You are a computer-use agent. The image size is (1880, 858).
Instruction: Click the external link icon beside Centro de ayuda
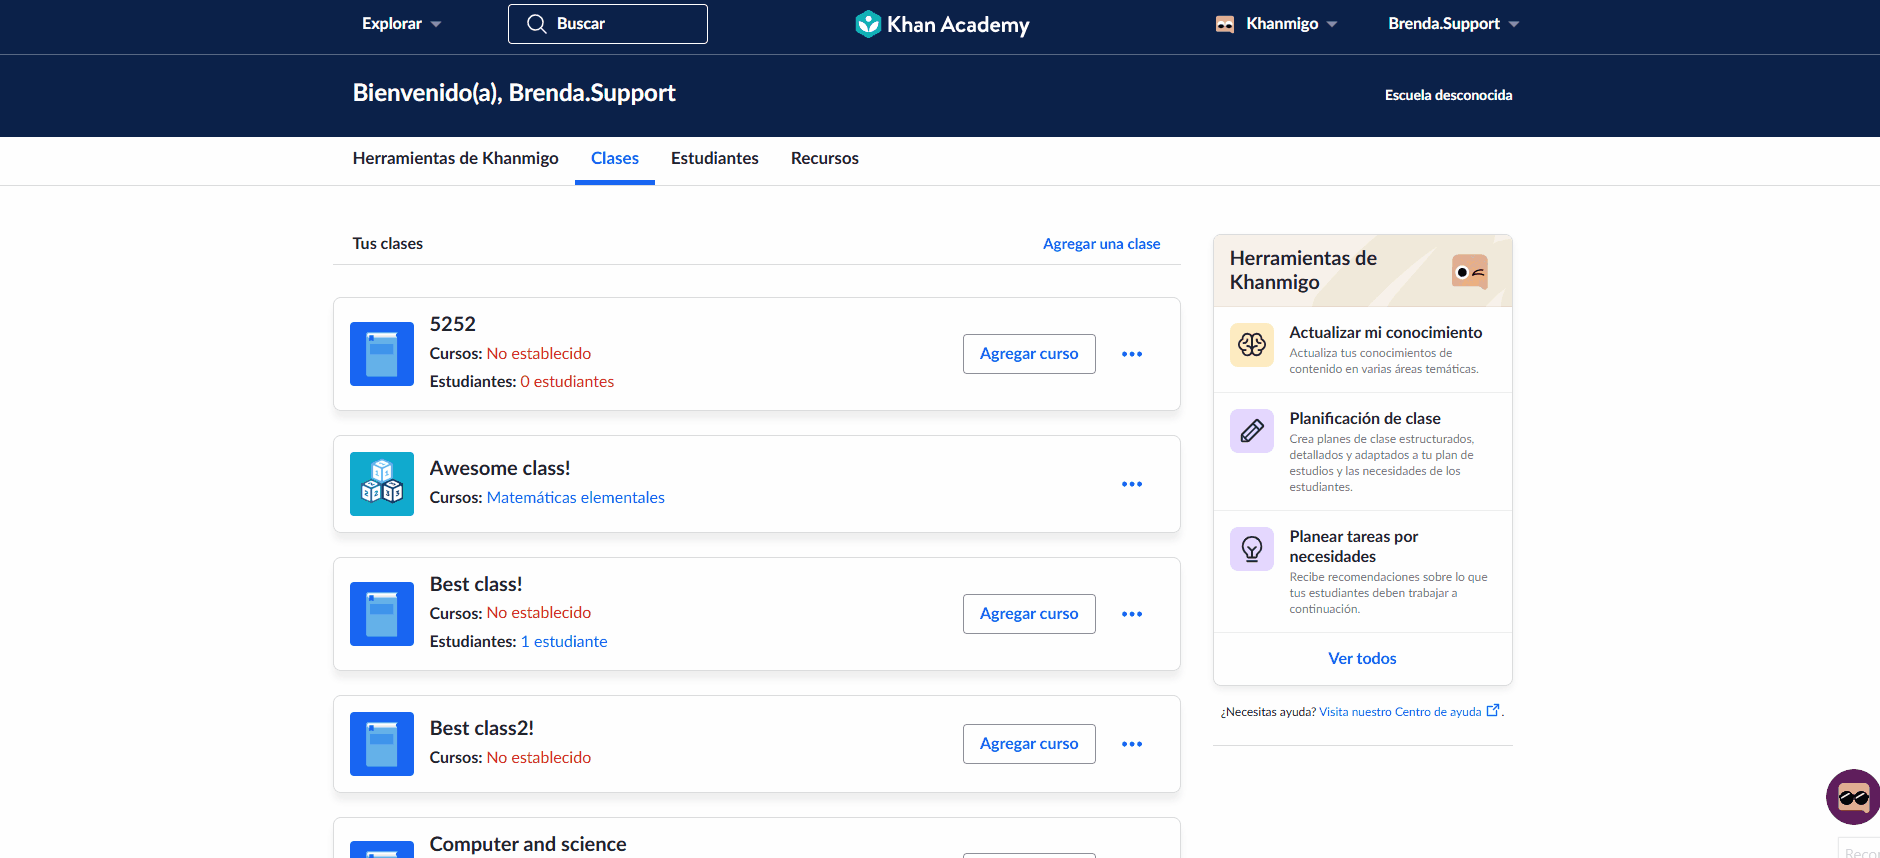point(1493,711)
